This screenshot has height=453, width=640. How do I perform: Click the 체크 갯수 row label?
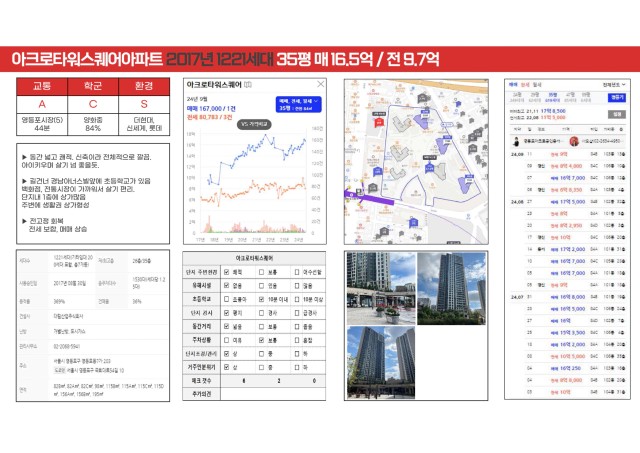(x=202, y=380)
